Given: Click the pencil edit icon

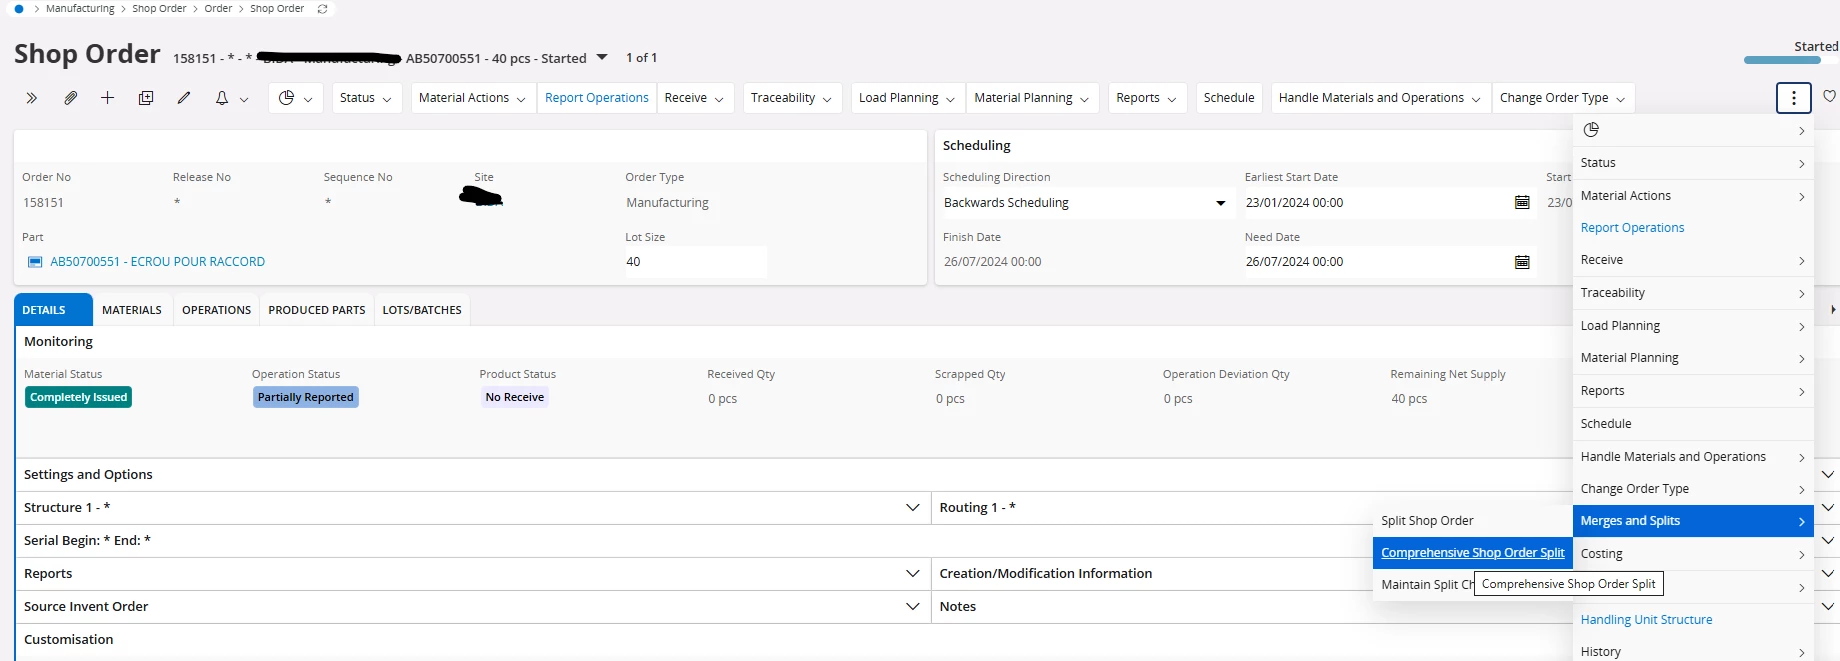Looking at the screenshot, I should [184, 98].
